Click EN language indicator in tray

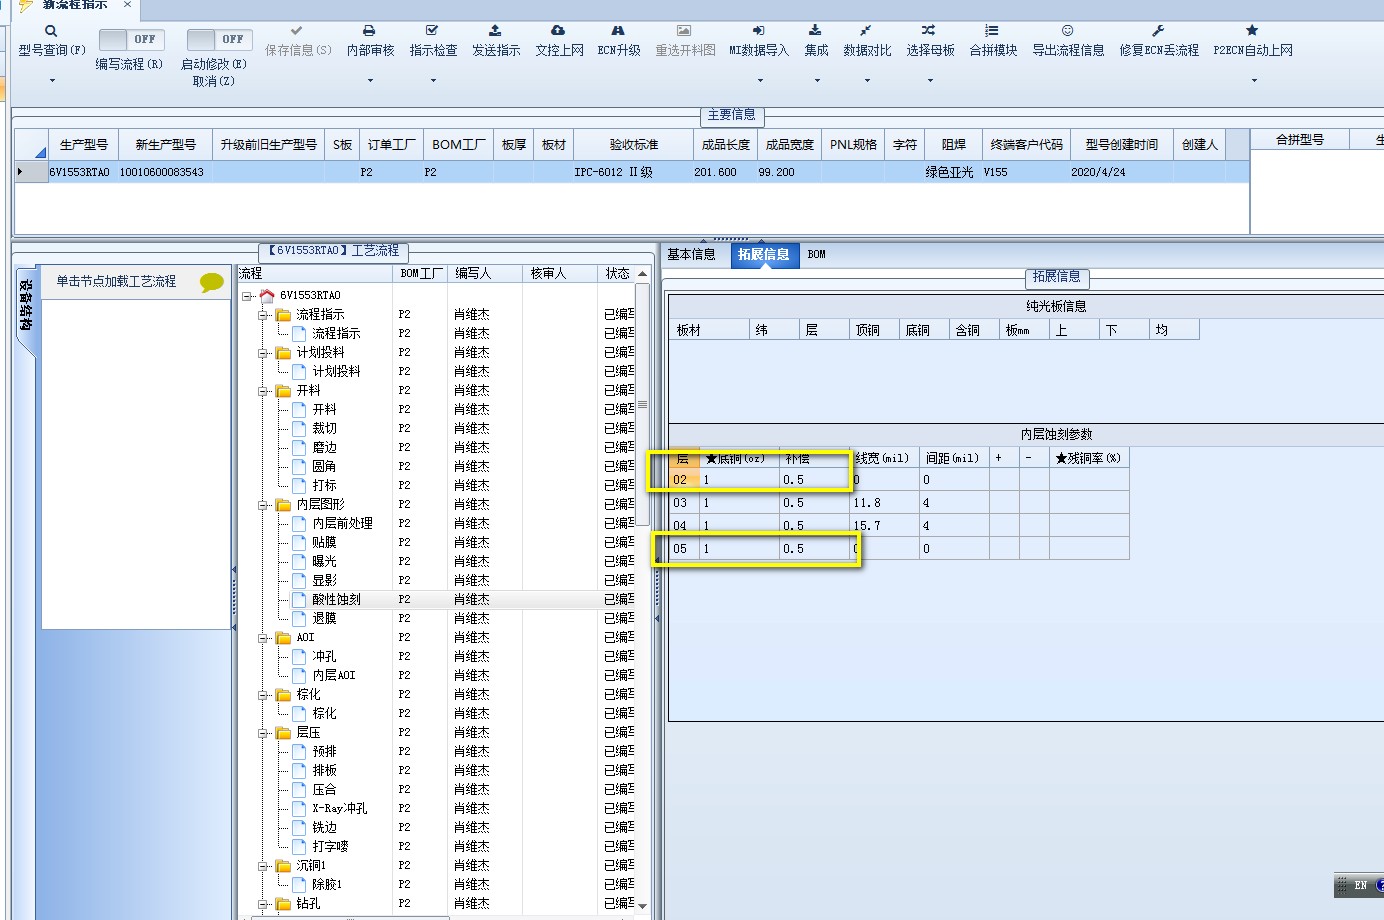pyautogui.click(x=1361, y=885)
